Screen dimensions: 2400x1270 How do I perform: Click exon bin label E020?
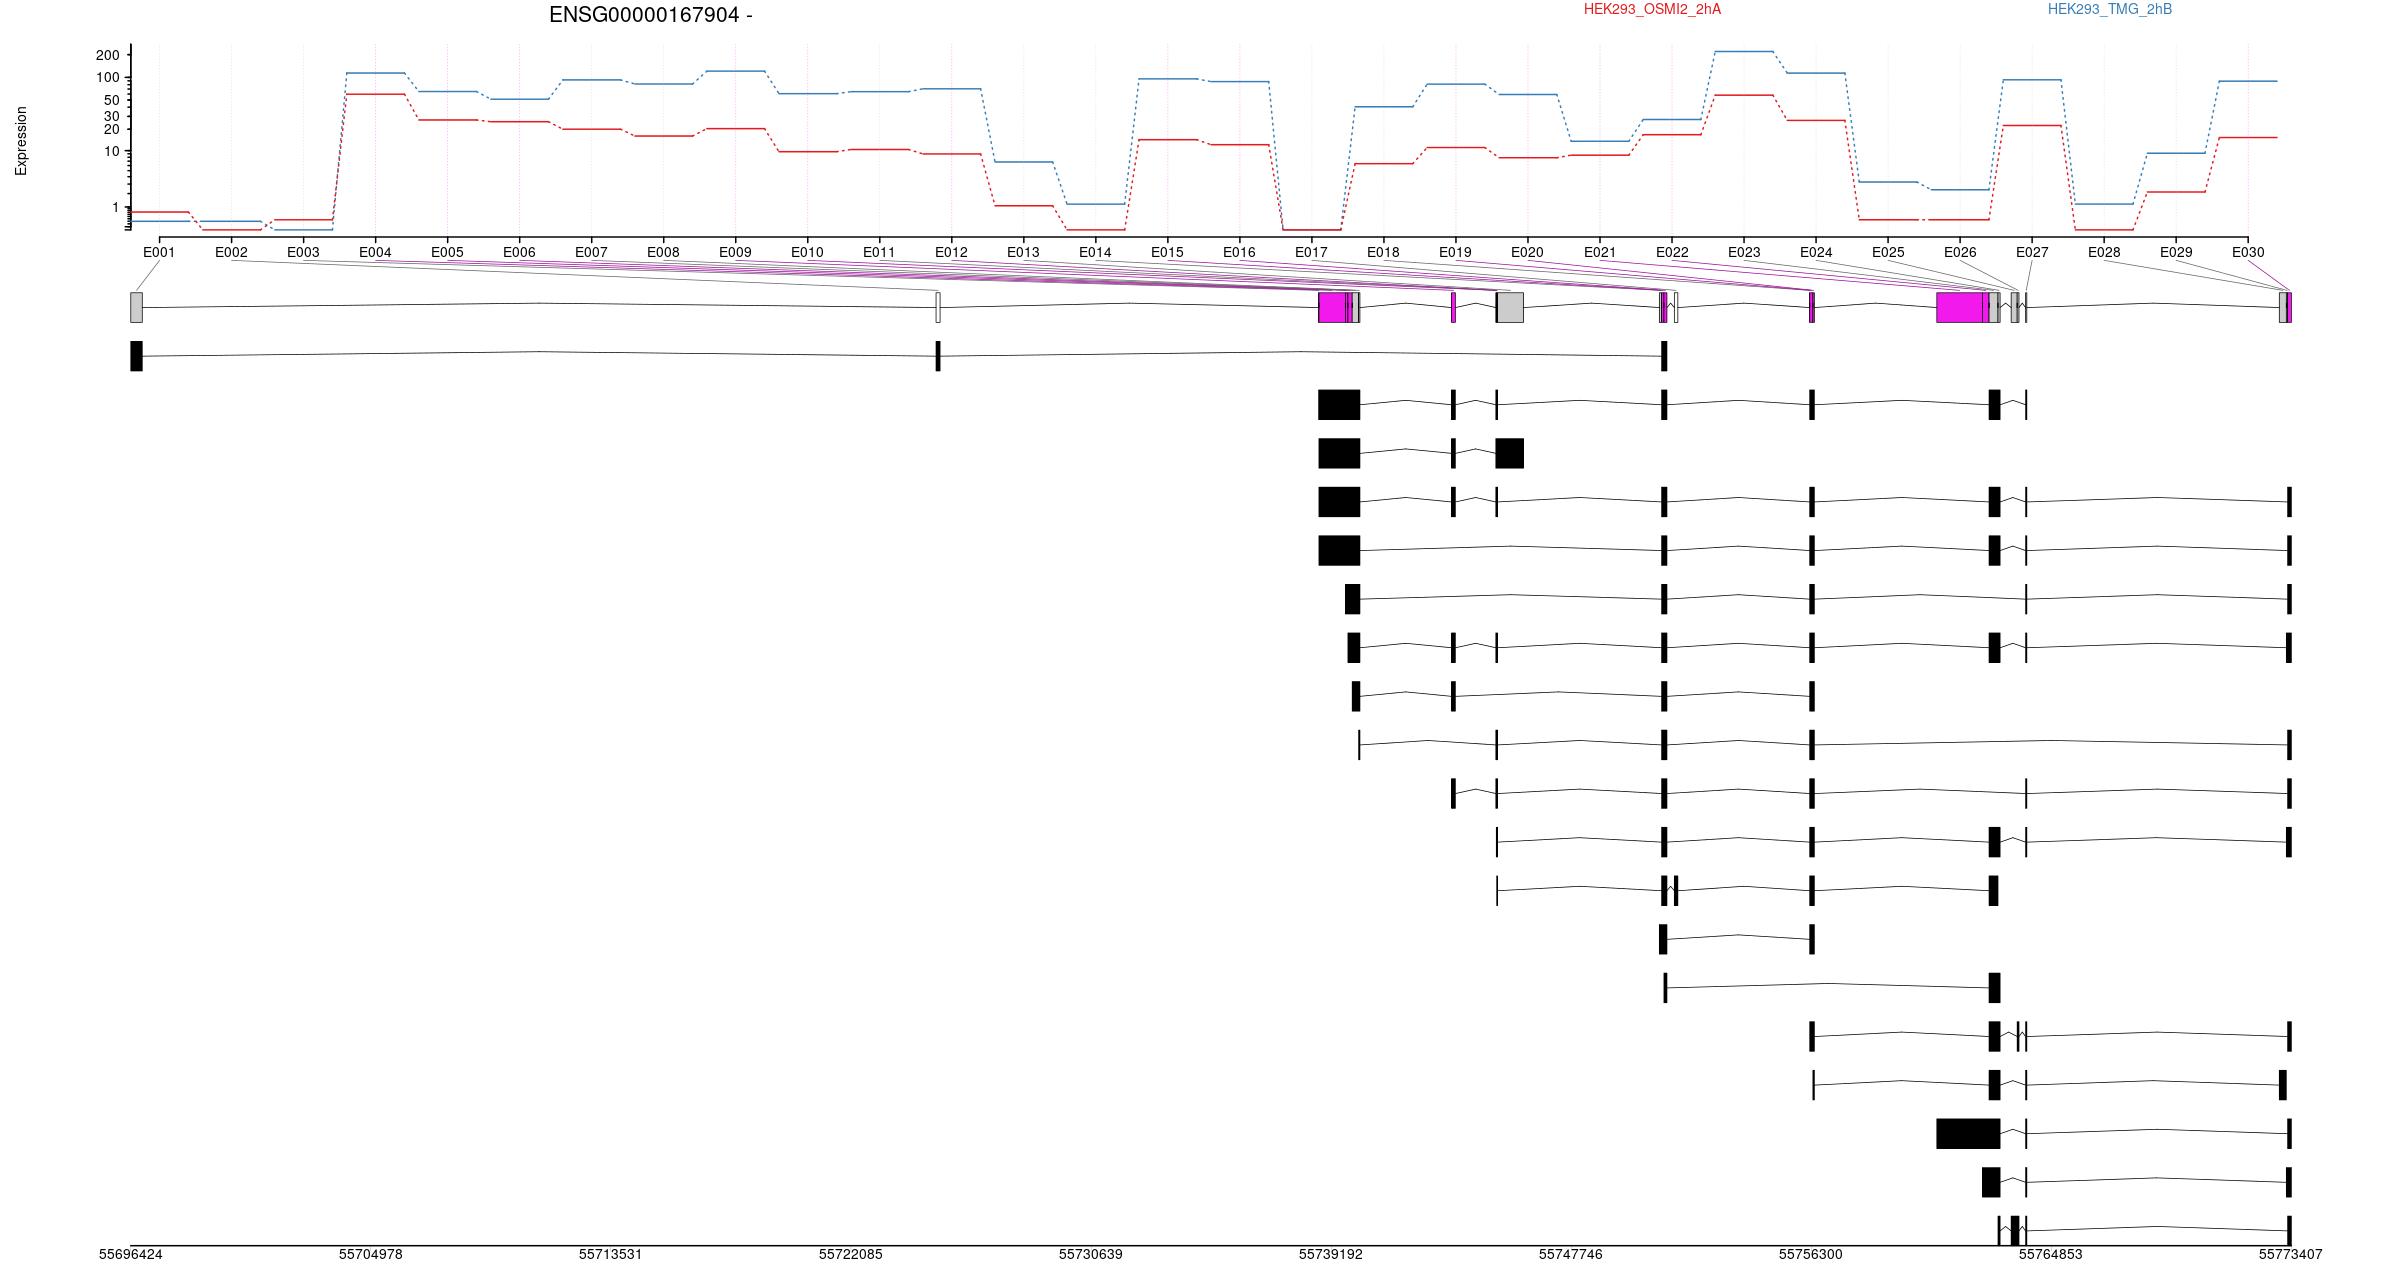tap(1527, 252)
